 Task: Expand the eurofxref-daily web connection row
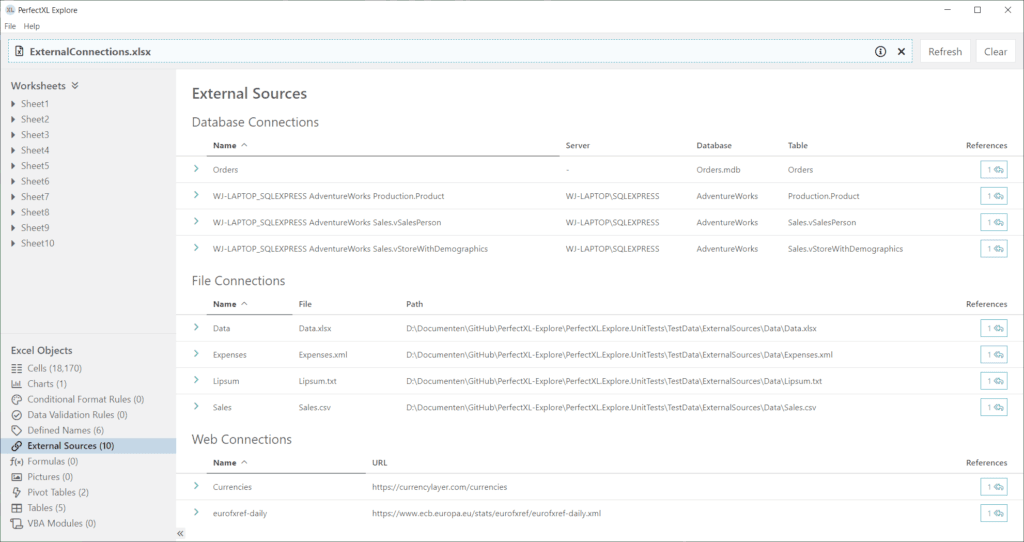pos(197,513)
